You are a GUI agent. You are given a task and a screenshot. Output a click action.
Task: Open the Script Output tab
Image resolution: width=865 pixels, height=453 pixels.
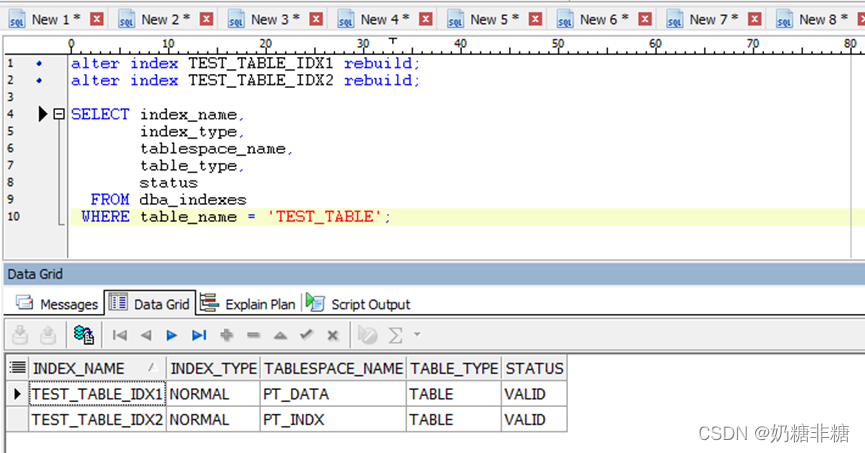coord(359,304)
